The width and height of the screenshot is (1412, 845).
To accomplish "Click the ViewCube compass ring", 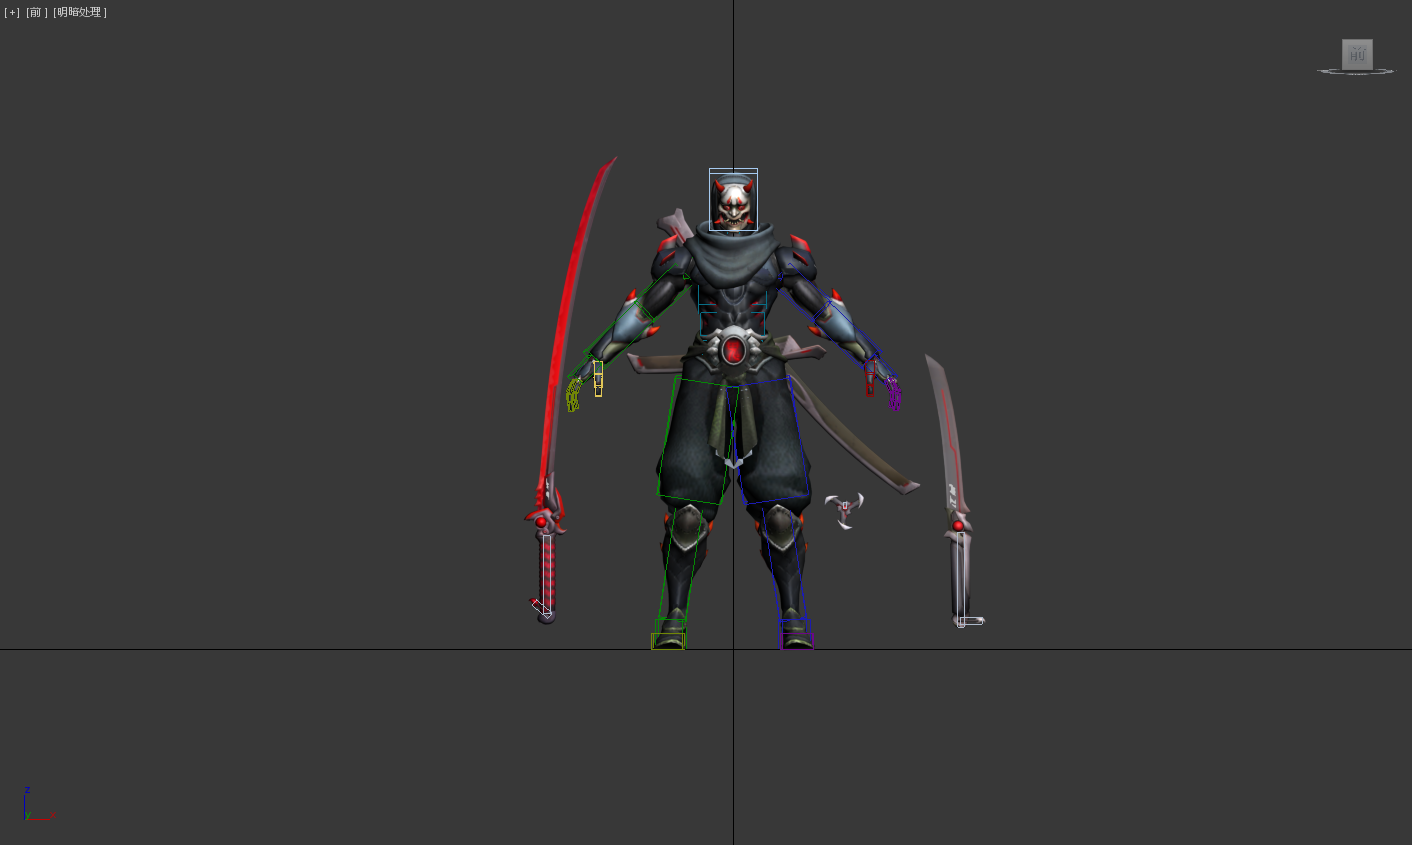I will 1356,72.
